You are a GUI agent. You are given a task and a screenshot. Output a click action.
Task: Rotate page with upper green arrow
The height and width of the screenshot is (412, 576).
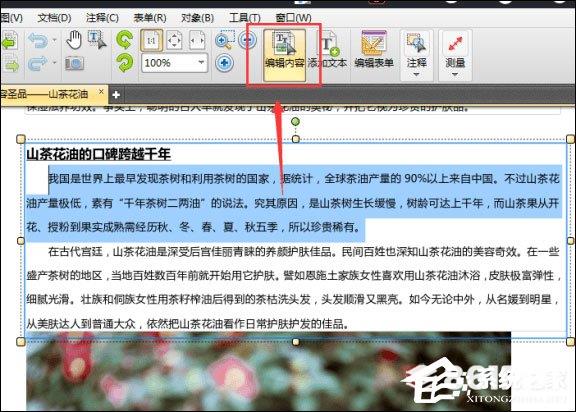coord(125,40)
